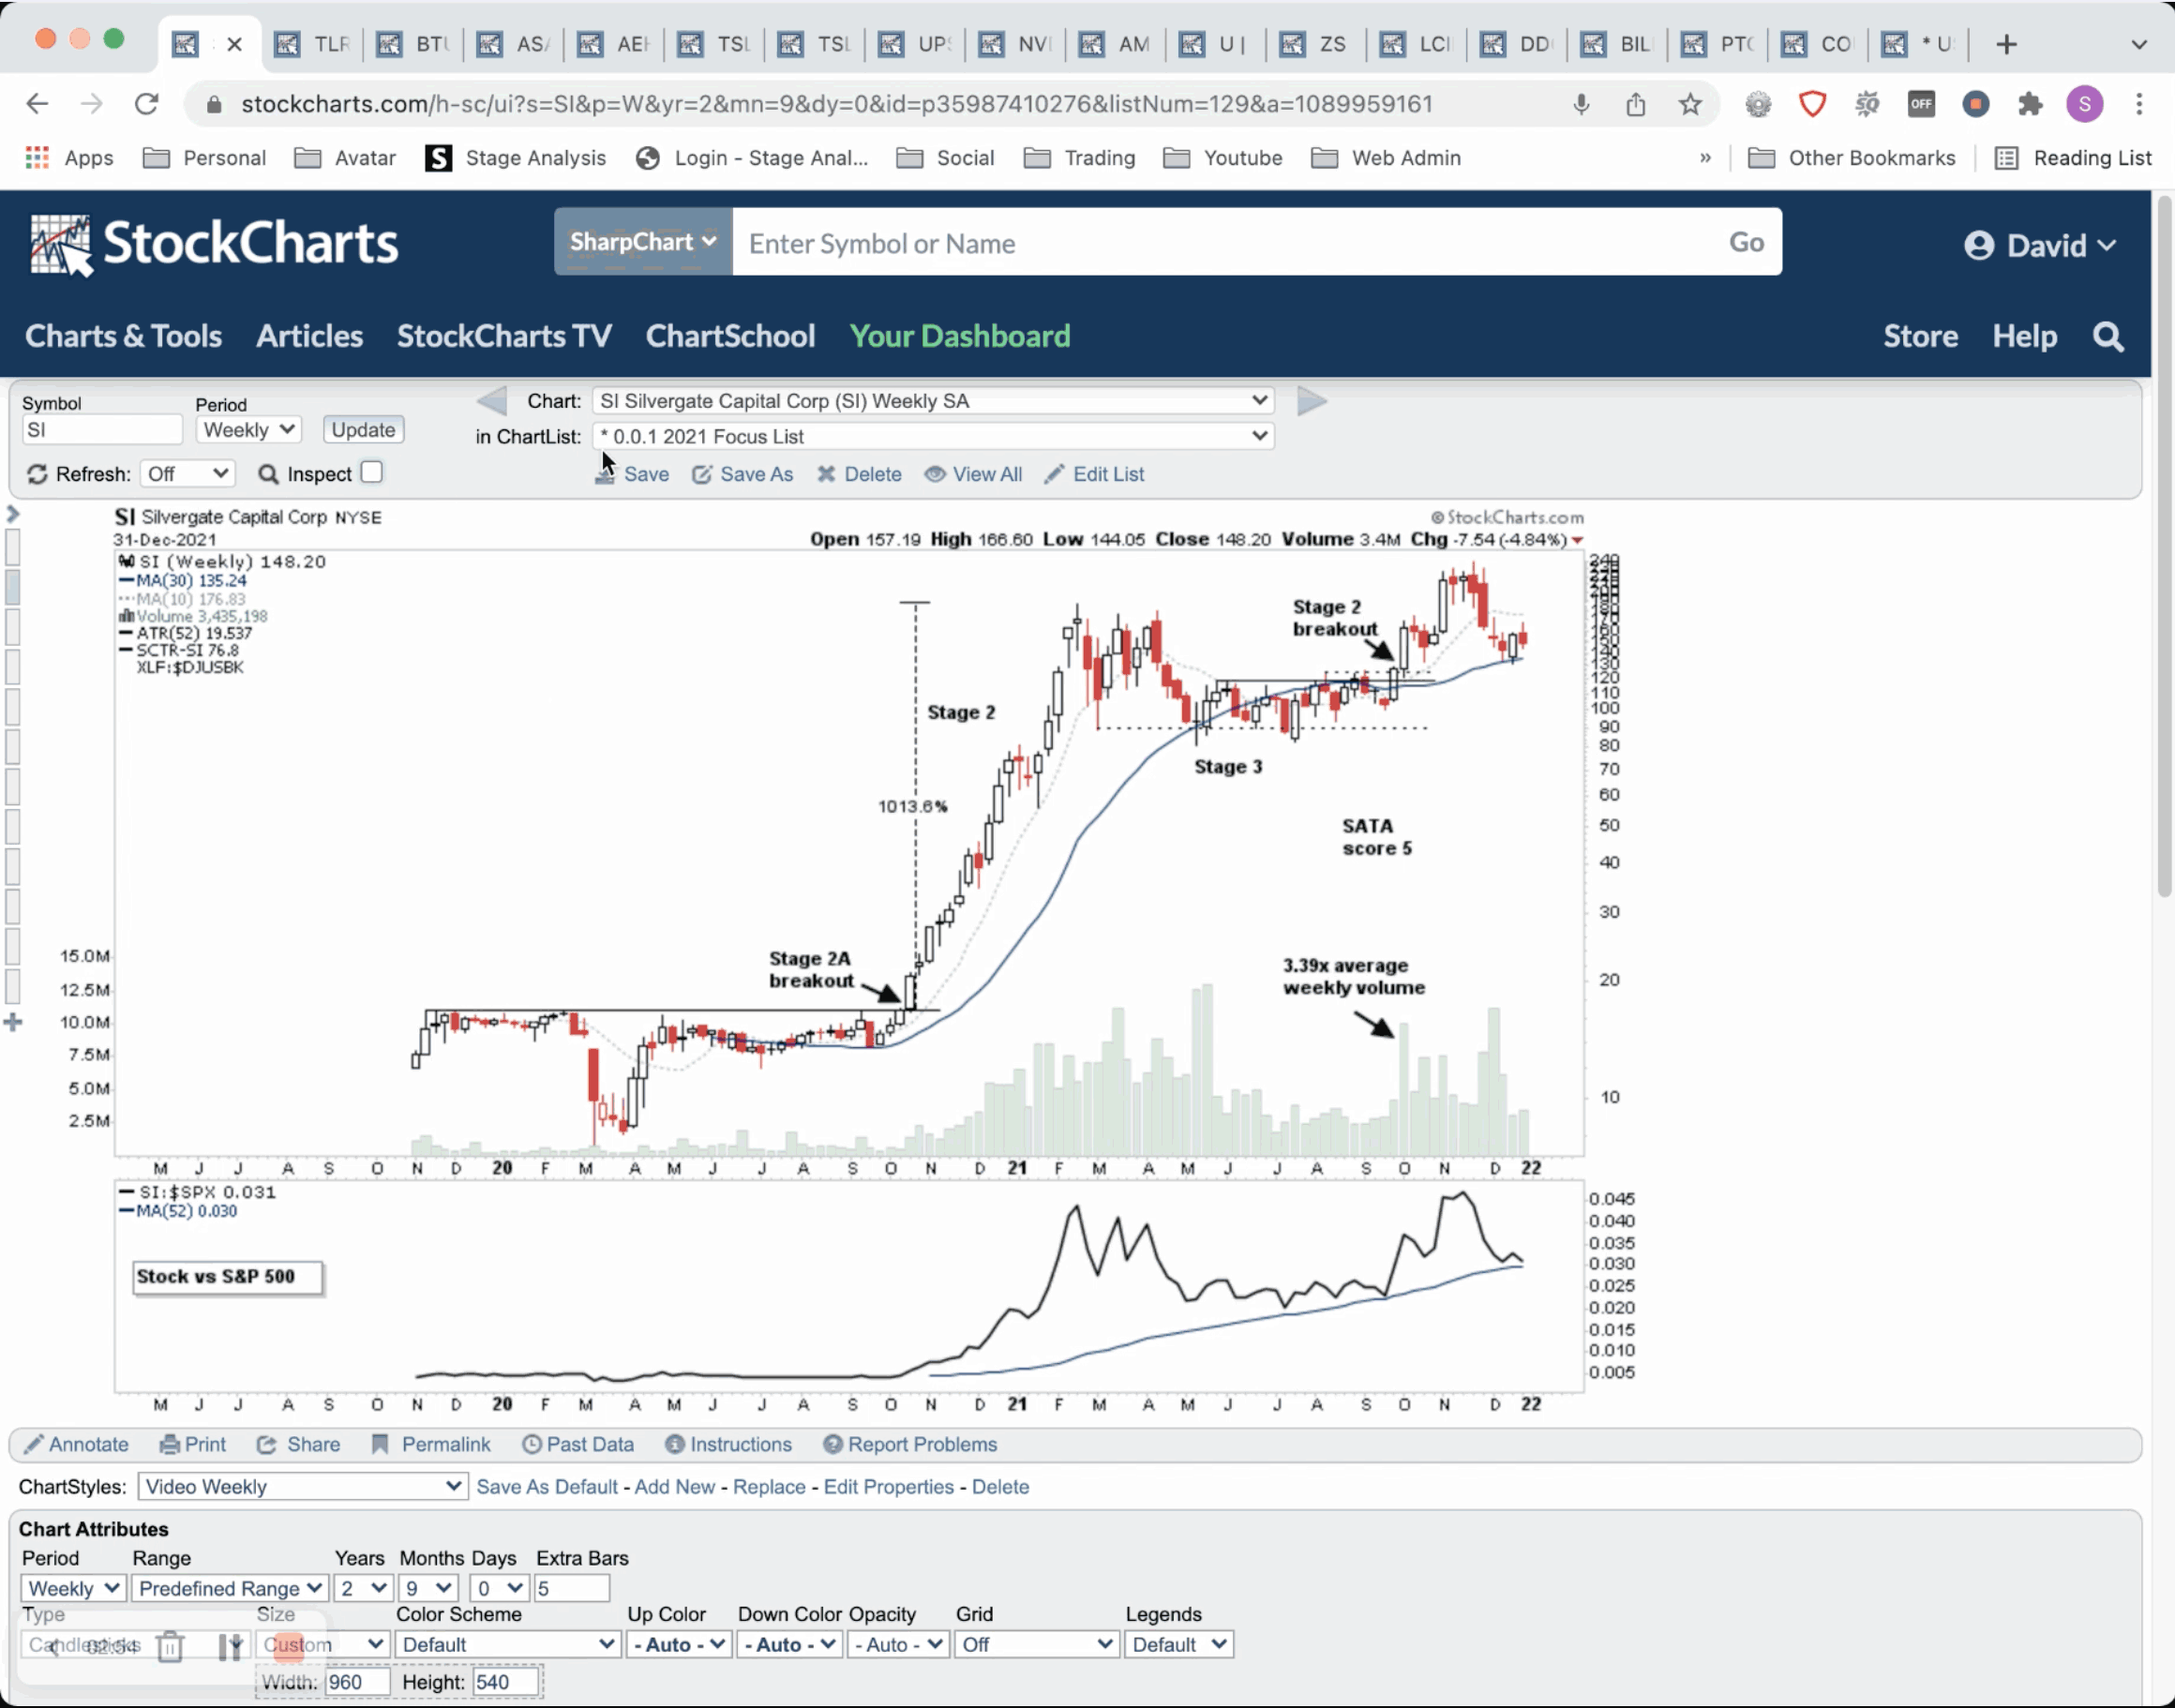
Task: Open ChartSchool menu
Action: point(730,337)
